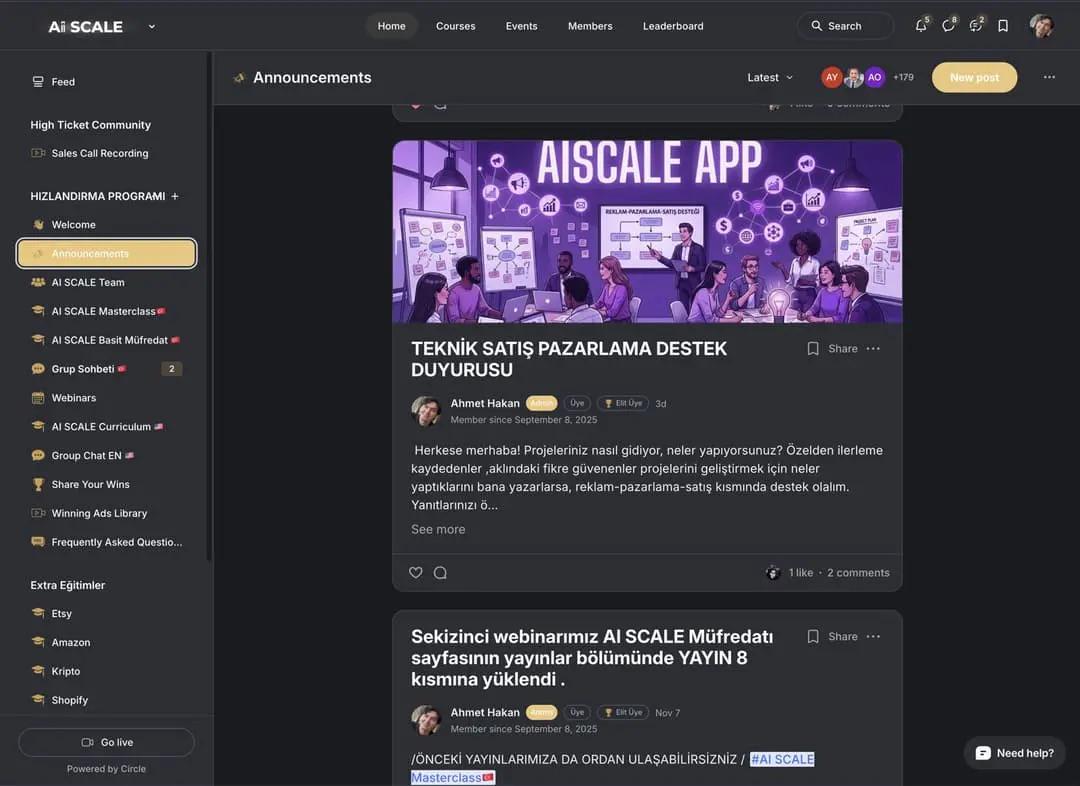1080x786 pixels.
Task: Open the Courses tab
Action: [x=455, y=26]
